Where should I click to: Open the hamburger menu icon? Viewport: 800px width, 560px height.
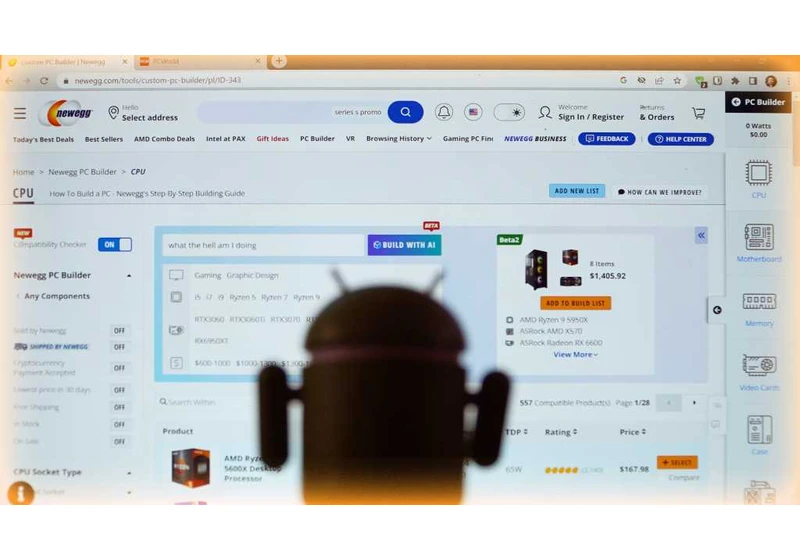(20, 113)
